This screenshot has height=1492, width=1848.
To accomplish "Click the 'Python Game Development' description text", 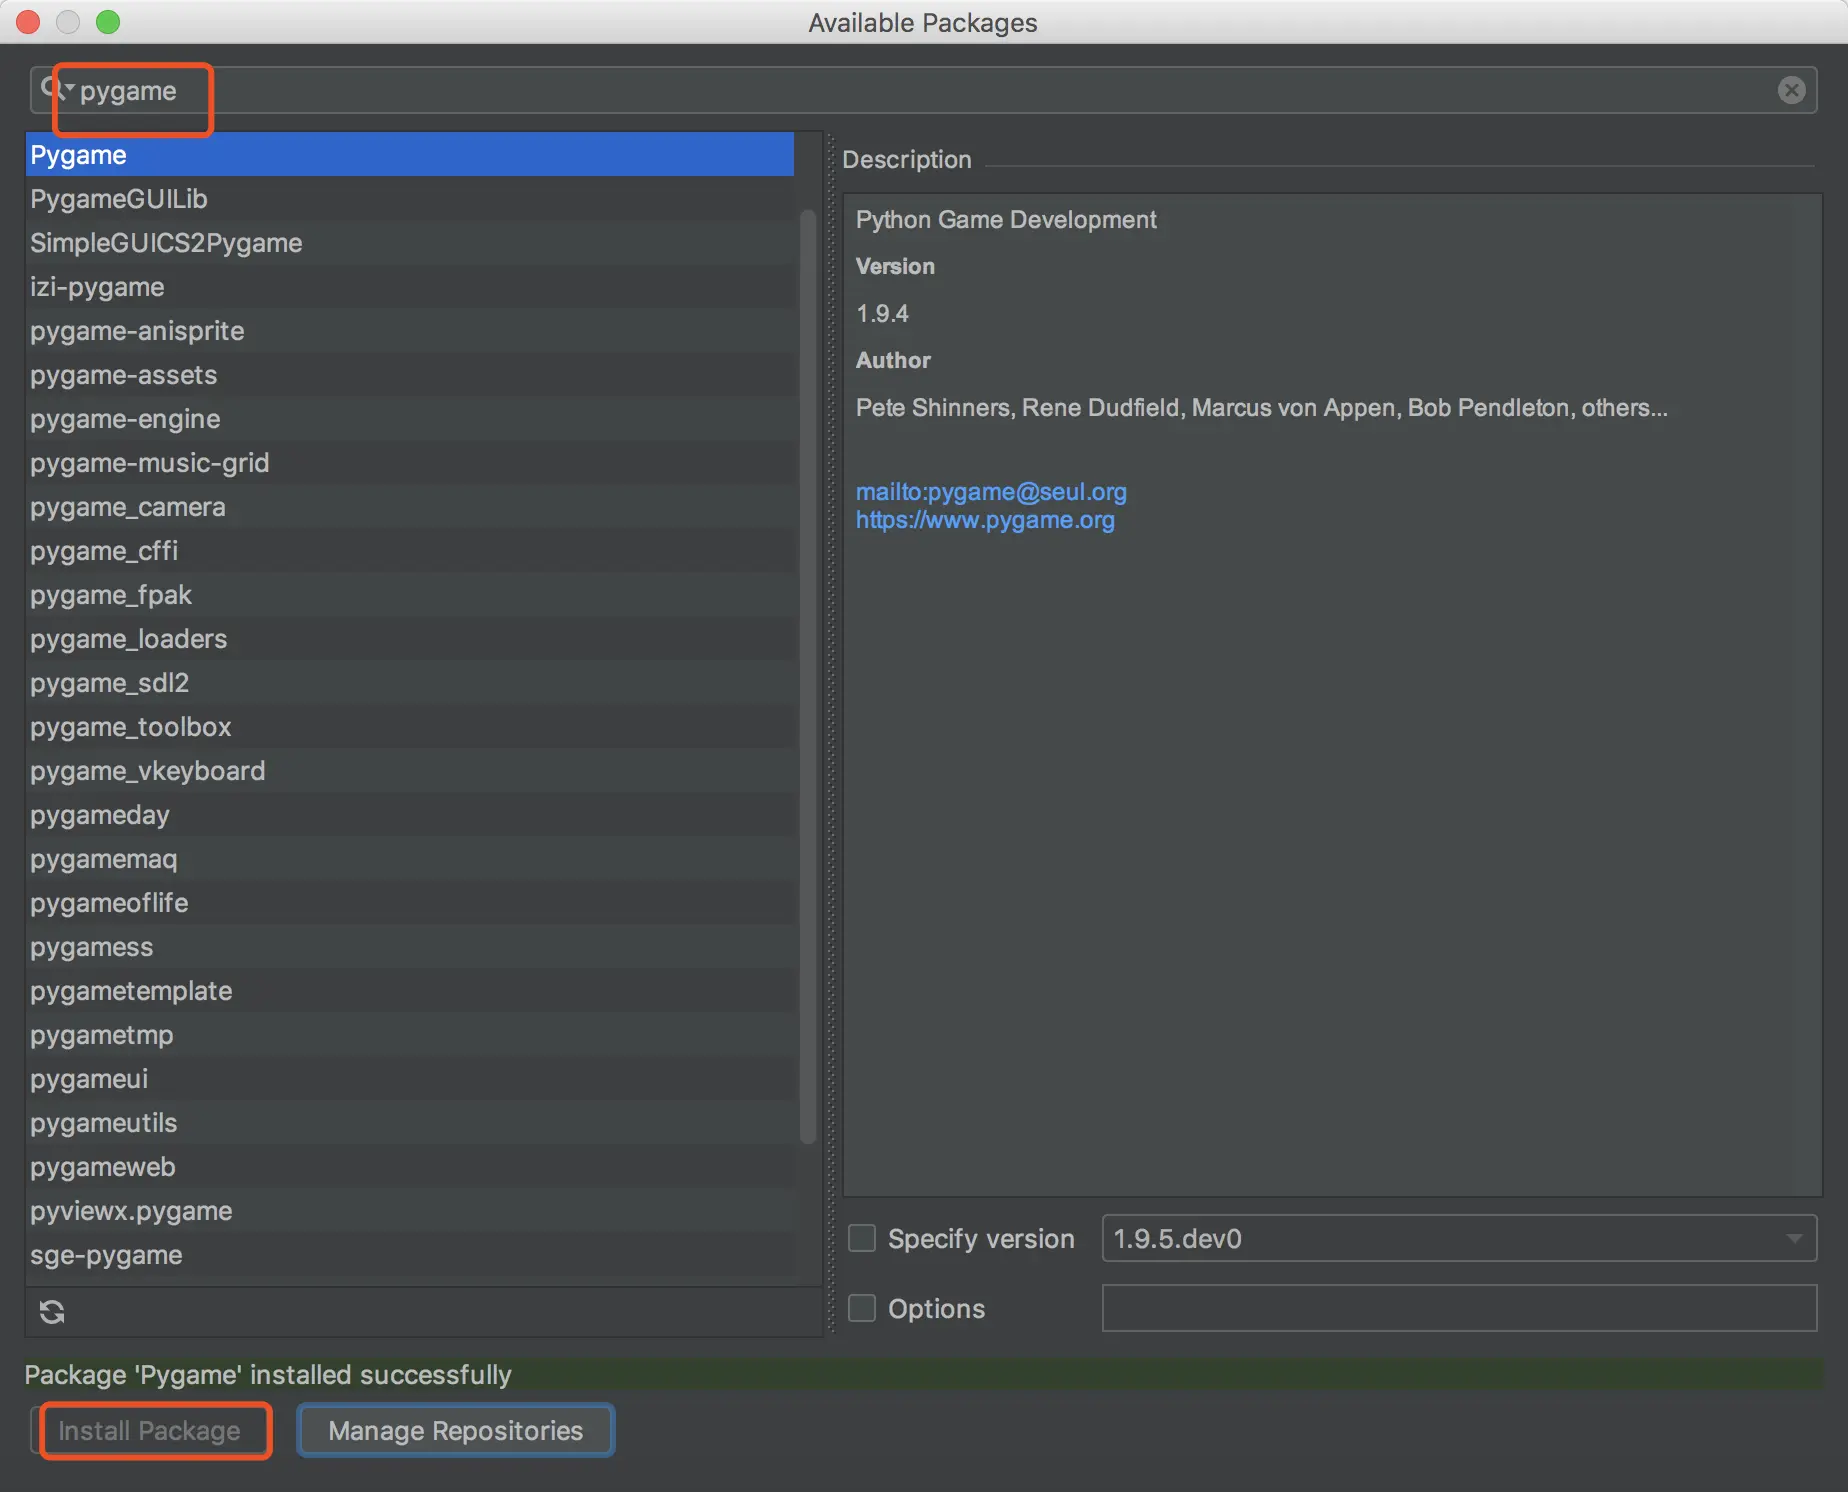I will tap(1006, 219).
